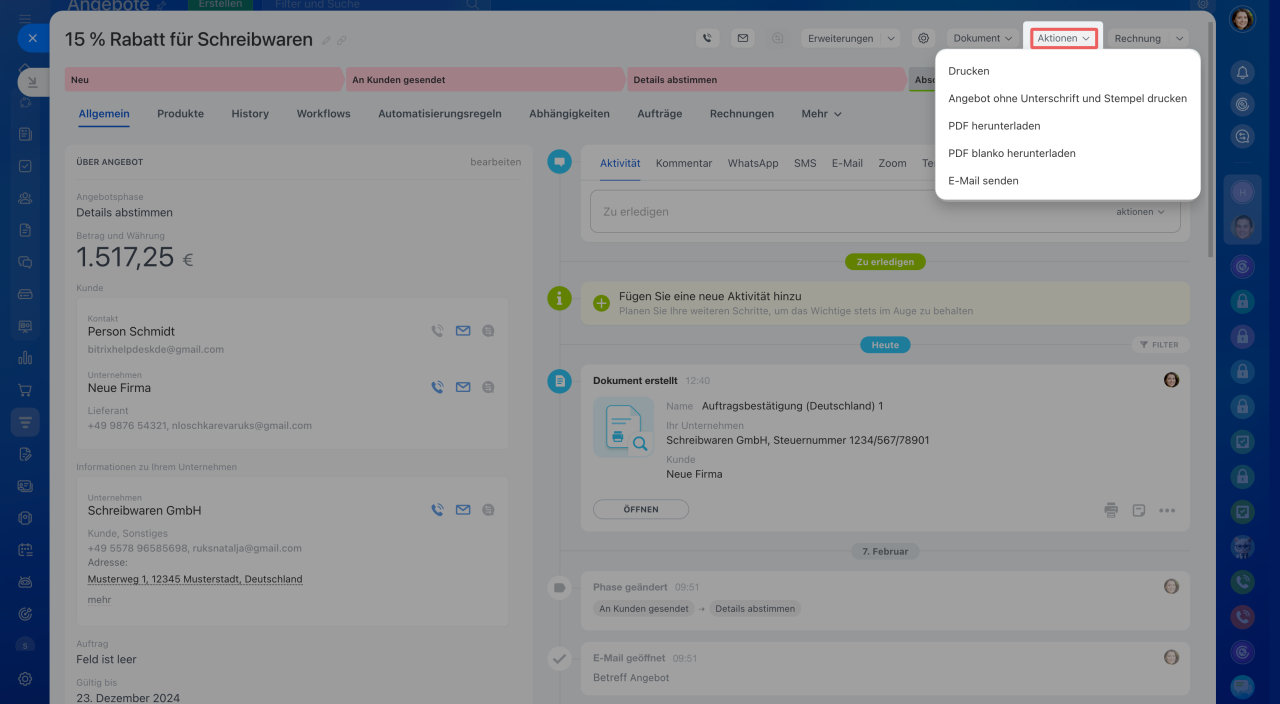Copy the offer link icon beside title
The image size is (1280, 704).
tap(342, 41)
